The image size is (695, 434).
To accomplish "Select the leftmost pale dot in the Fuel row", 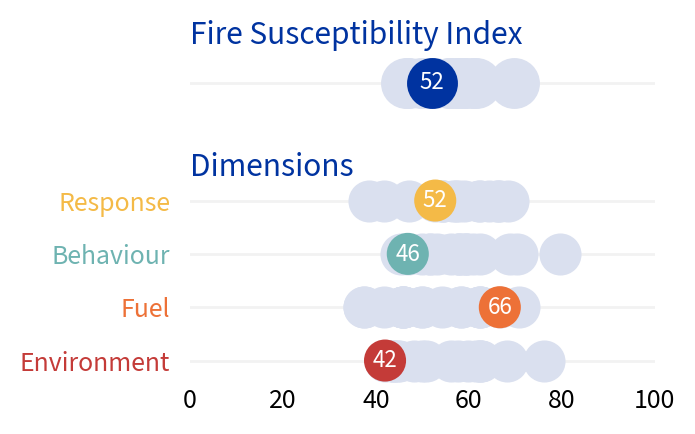I will [364, 307].
